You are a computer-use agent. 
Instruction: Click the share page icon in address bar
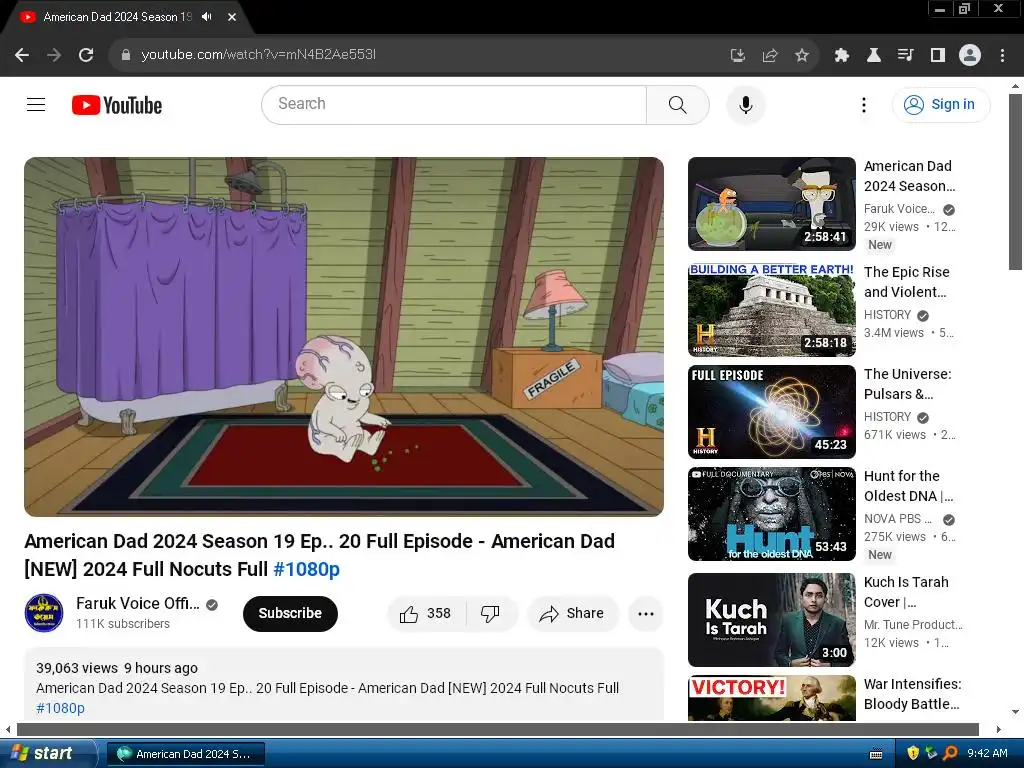click(x=770, y=56)
